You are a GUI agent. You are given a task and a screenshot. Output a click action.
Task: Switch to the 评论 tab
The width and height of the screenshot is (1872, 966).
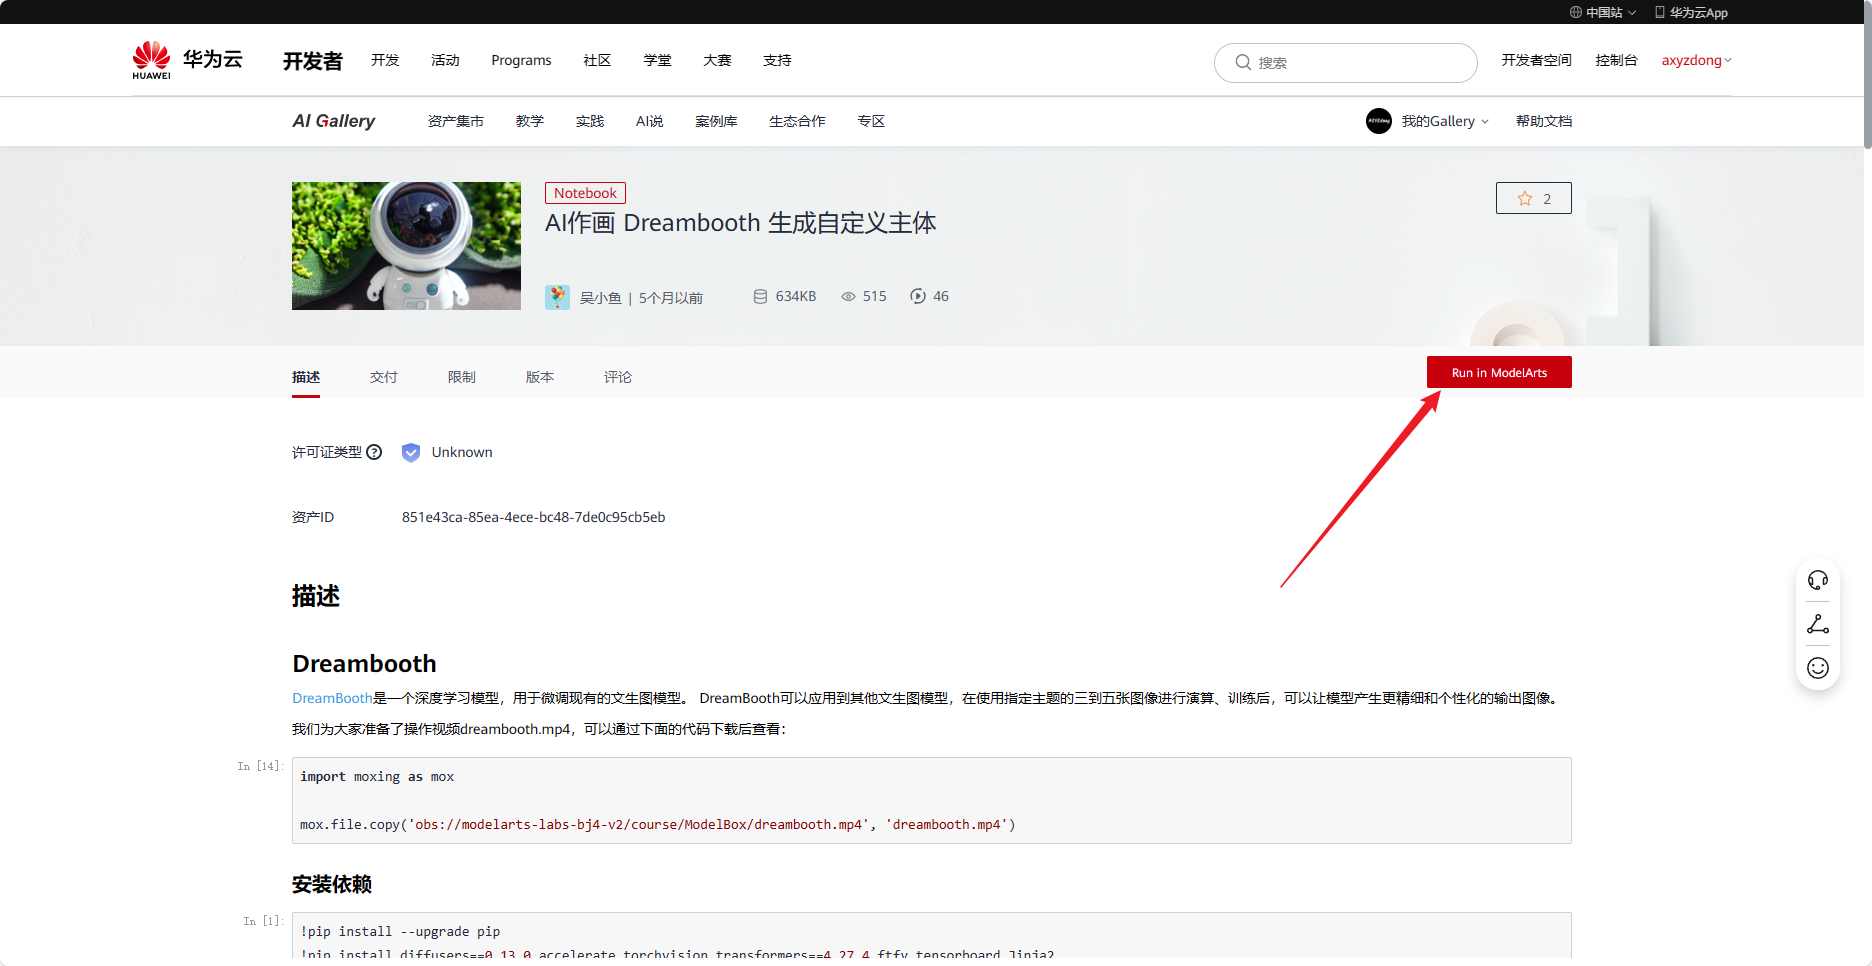618,377
